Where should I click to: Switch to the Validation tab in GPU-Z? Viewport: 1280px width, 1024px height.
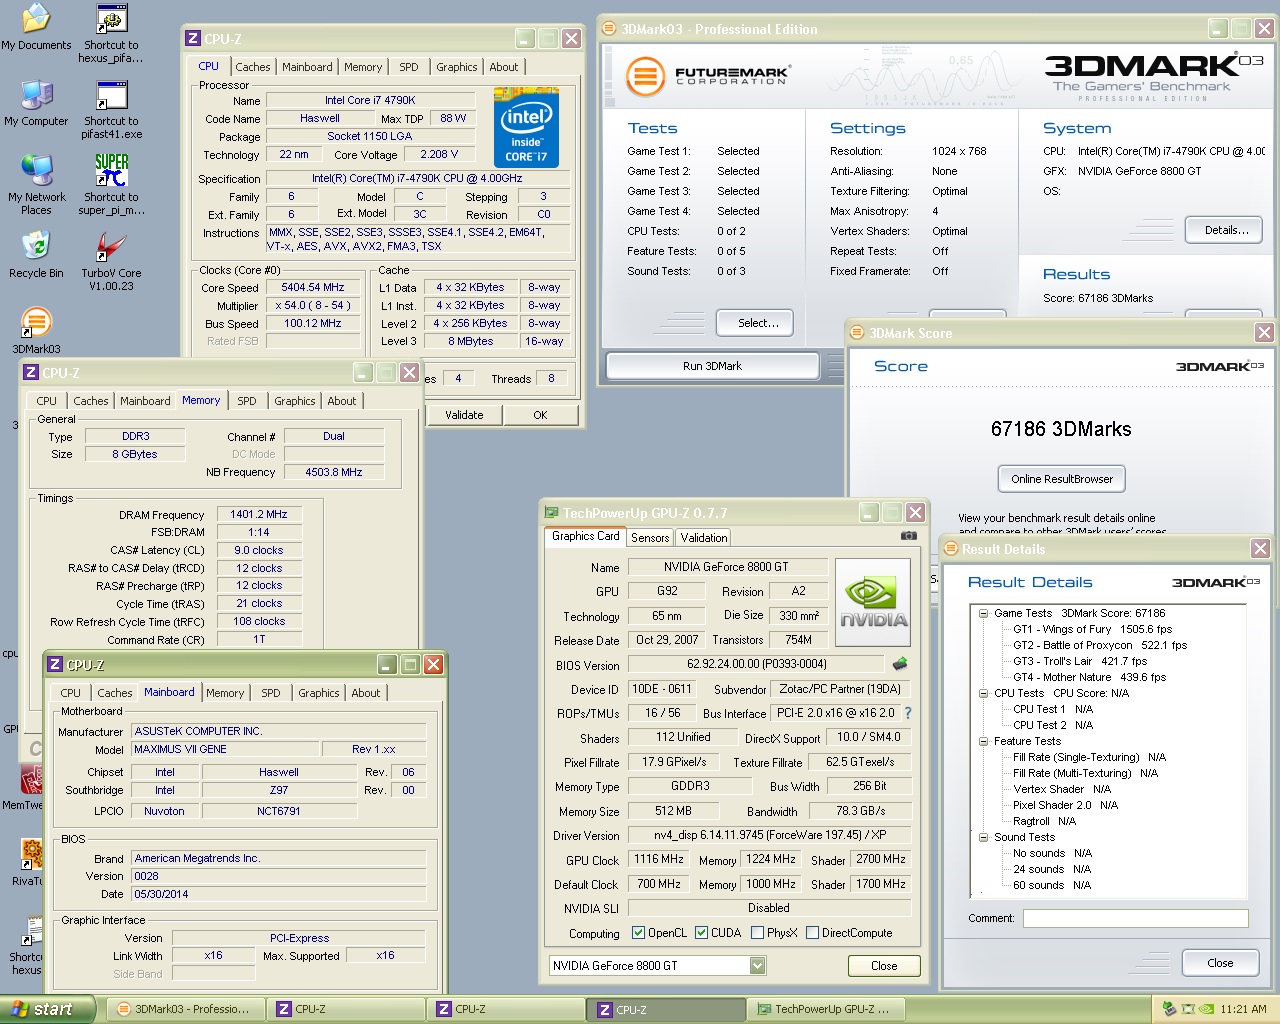[x=704, y=538]
